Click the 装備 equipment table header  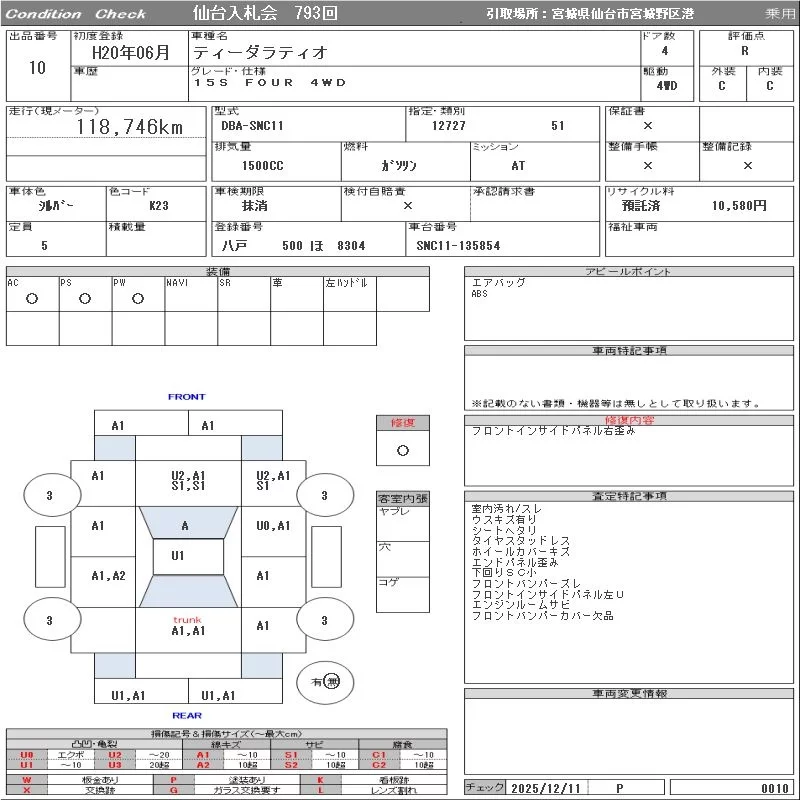218,272
